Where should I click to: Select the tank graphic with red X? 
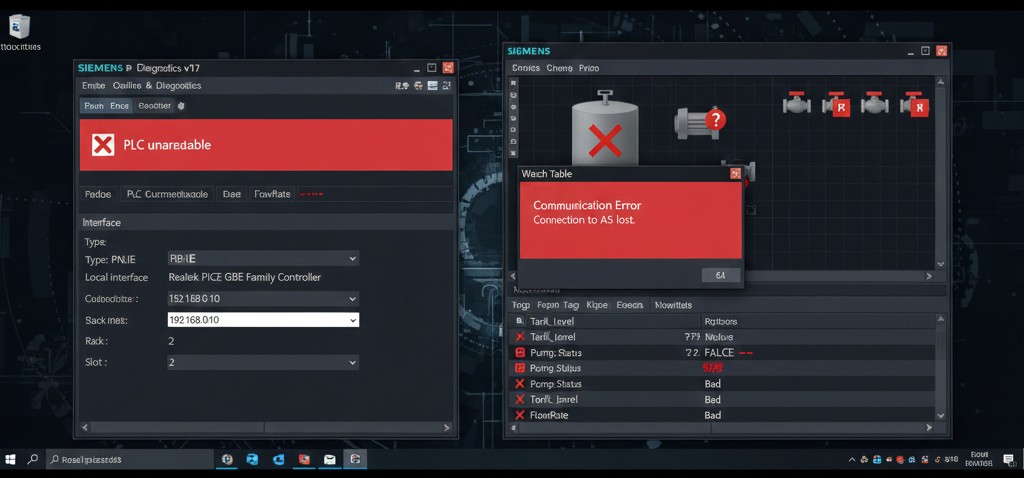tap(605, 127)
